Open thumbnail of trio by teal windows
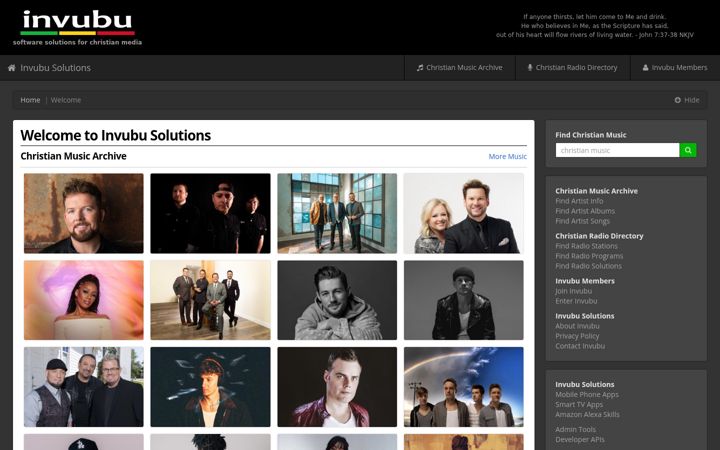 (337, 213)
